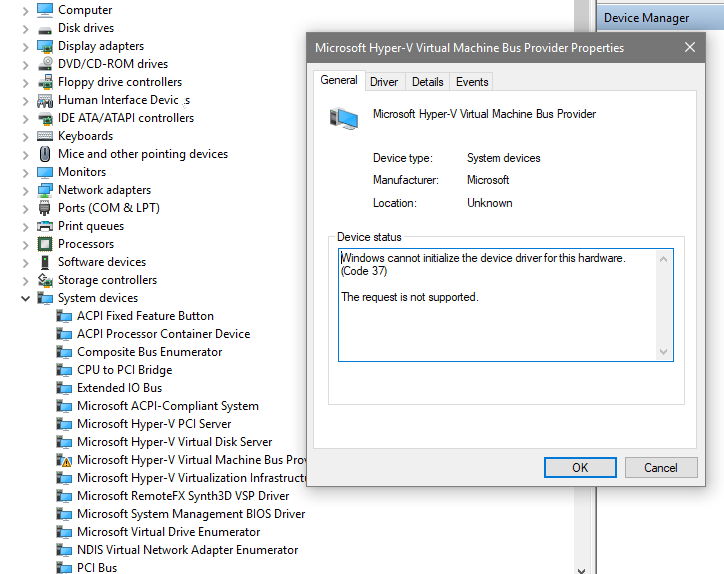724x574 pixels.
Task: Select Microsoft ACPI-Compliant System
Action: point(168,406)
